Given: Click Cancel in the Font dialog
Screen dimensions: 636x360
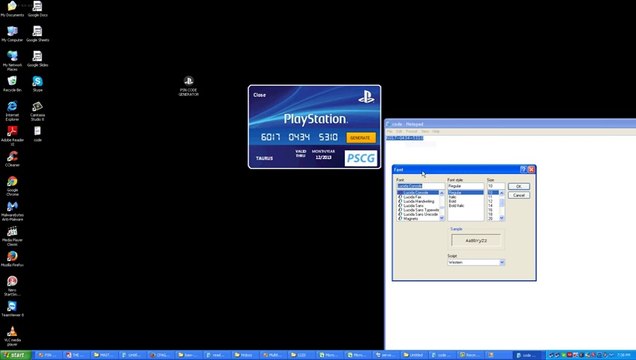Looking at the screenshot, I should [x=519, y=195].
